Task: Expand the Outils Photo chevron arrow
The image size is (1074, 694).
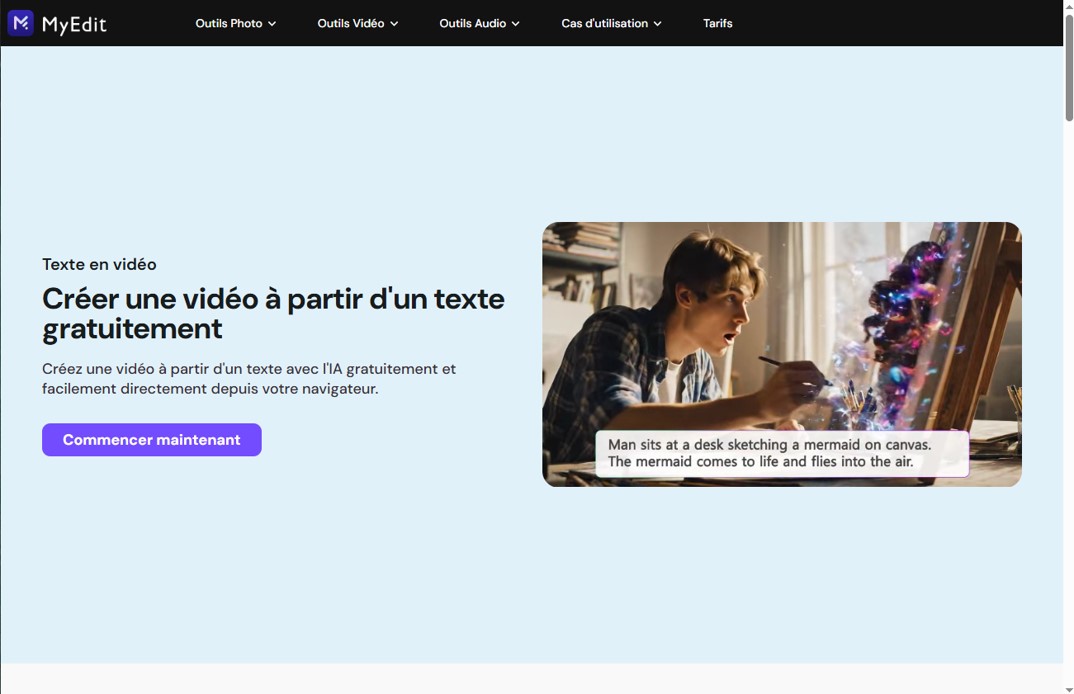Action: (272, 24)
